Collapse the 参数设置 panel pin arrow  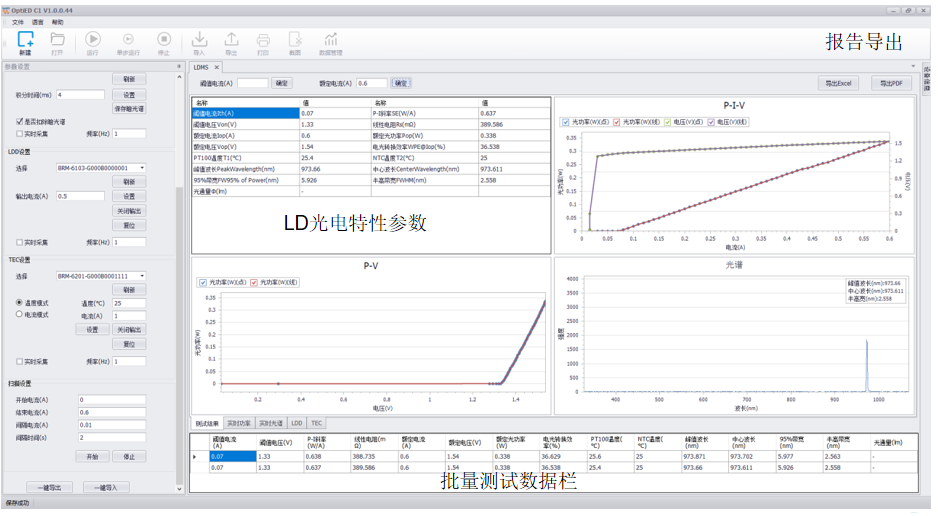179,67
